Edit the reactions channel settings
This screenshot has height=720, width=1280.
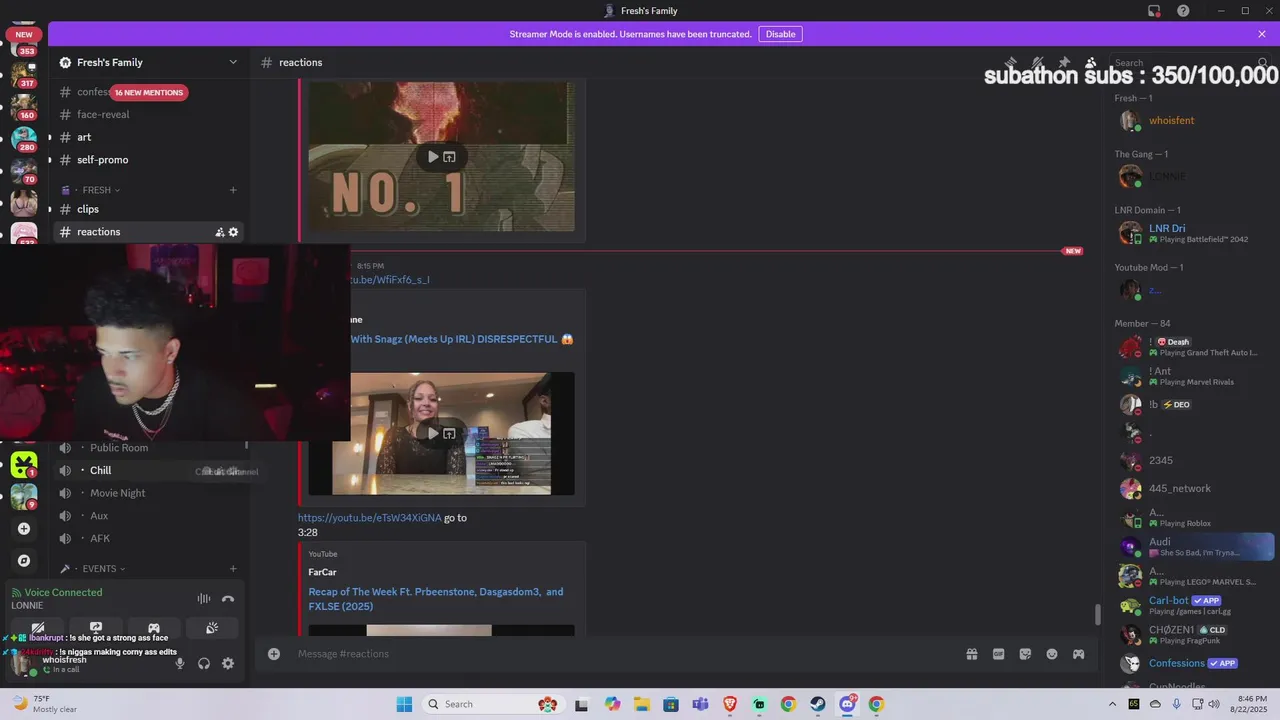pyautogui.click(x=234, y=232)
